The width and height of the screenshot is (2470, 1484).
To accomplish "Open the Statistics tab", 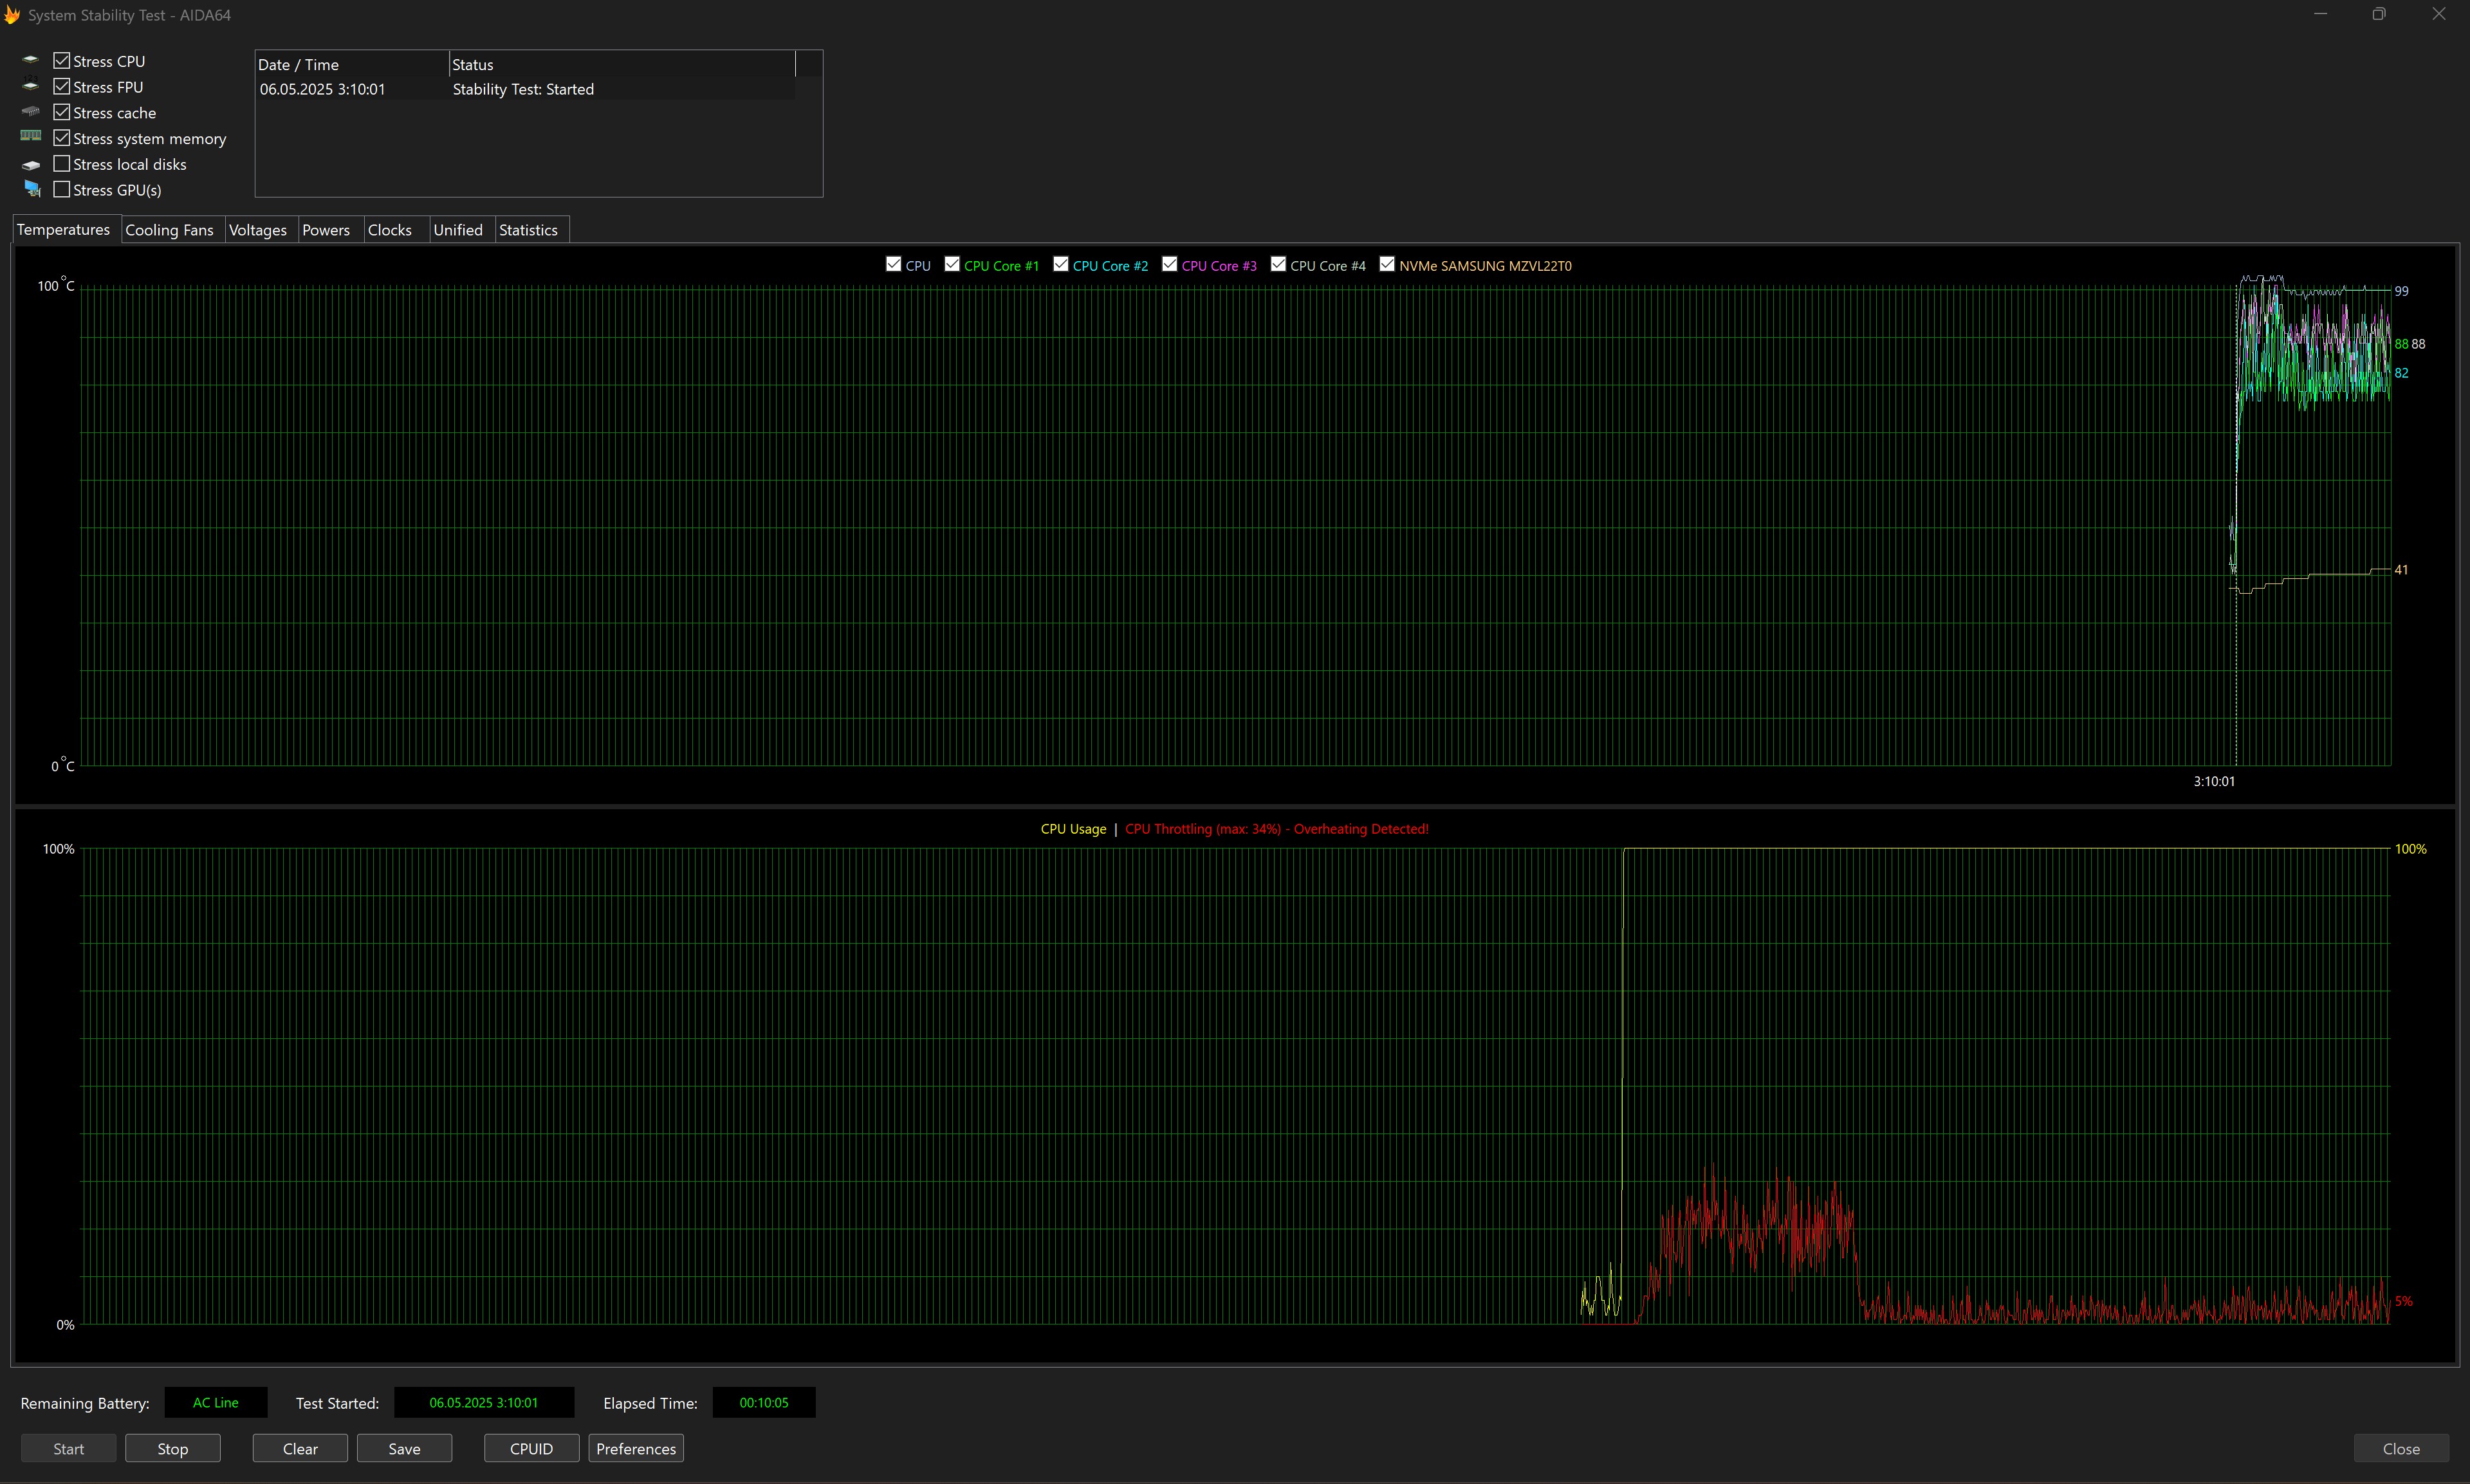I will click(528, 230).
